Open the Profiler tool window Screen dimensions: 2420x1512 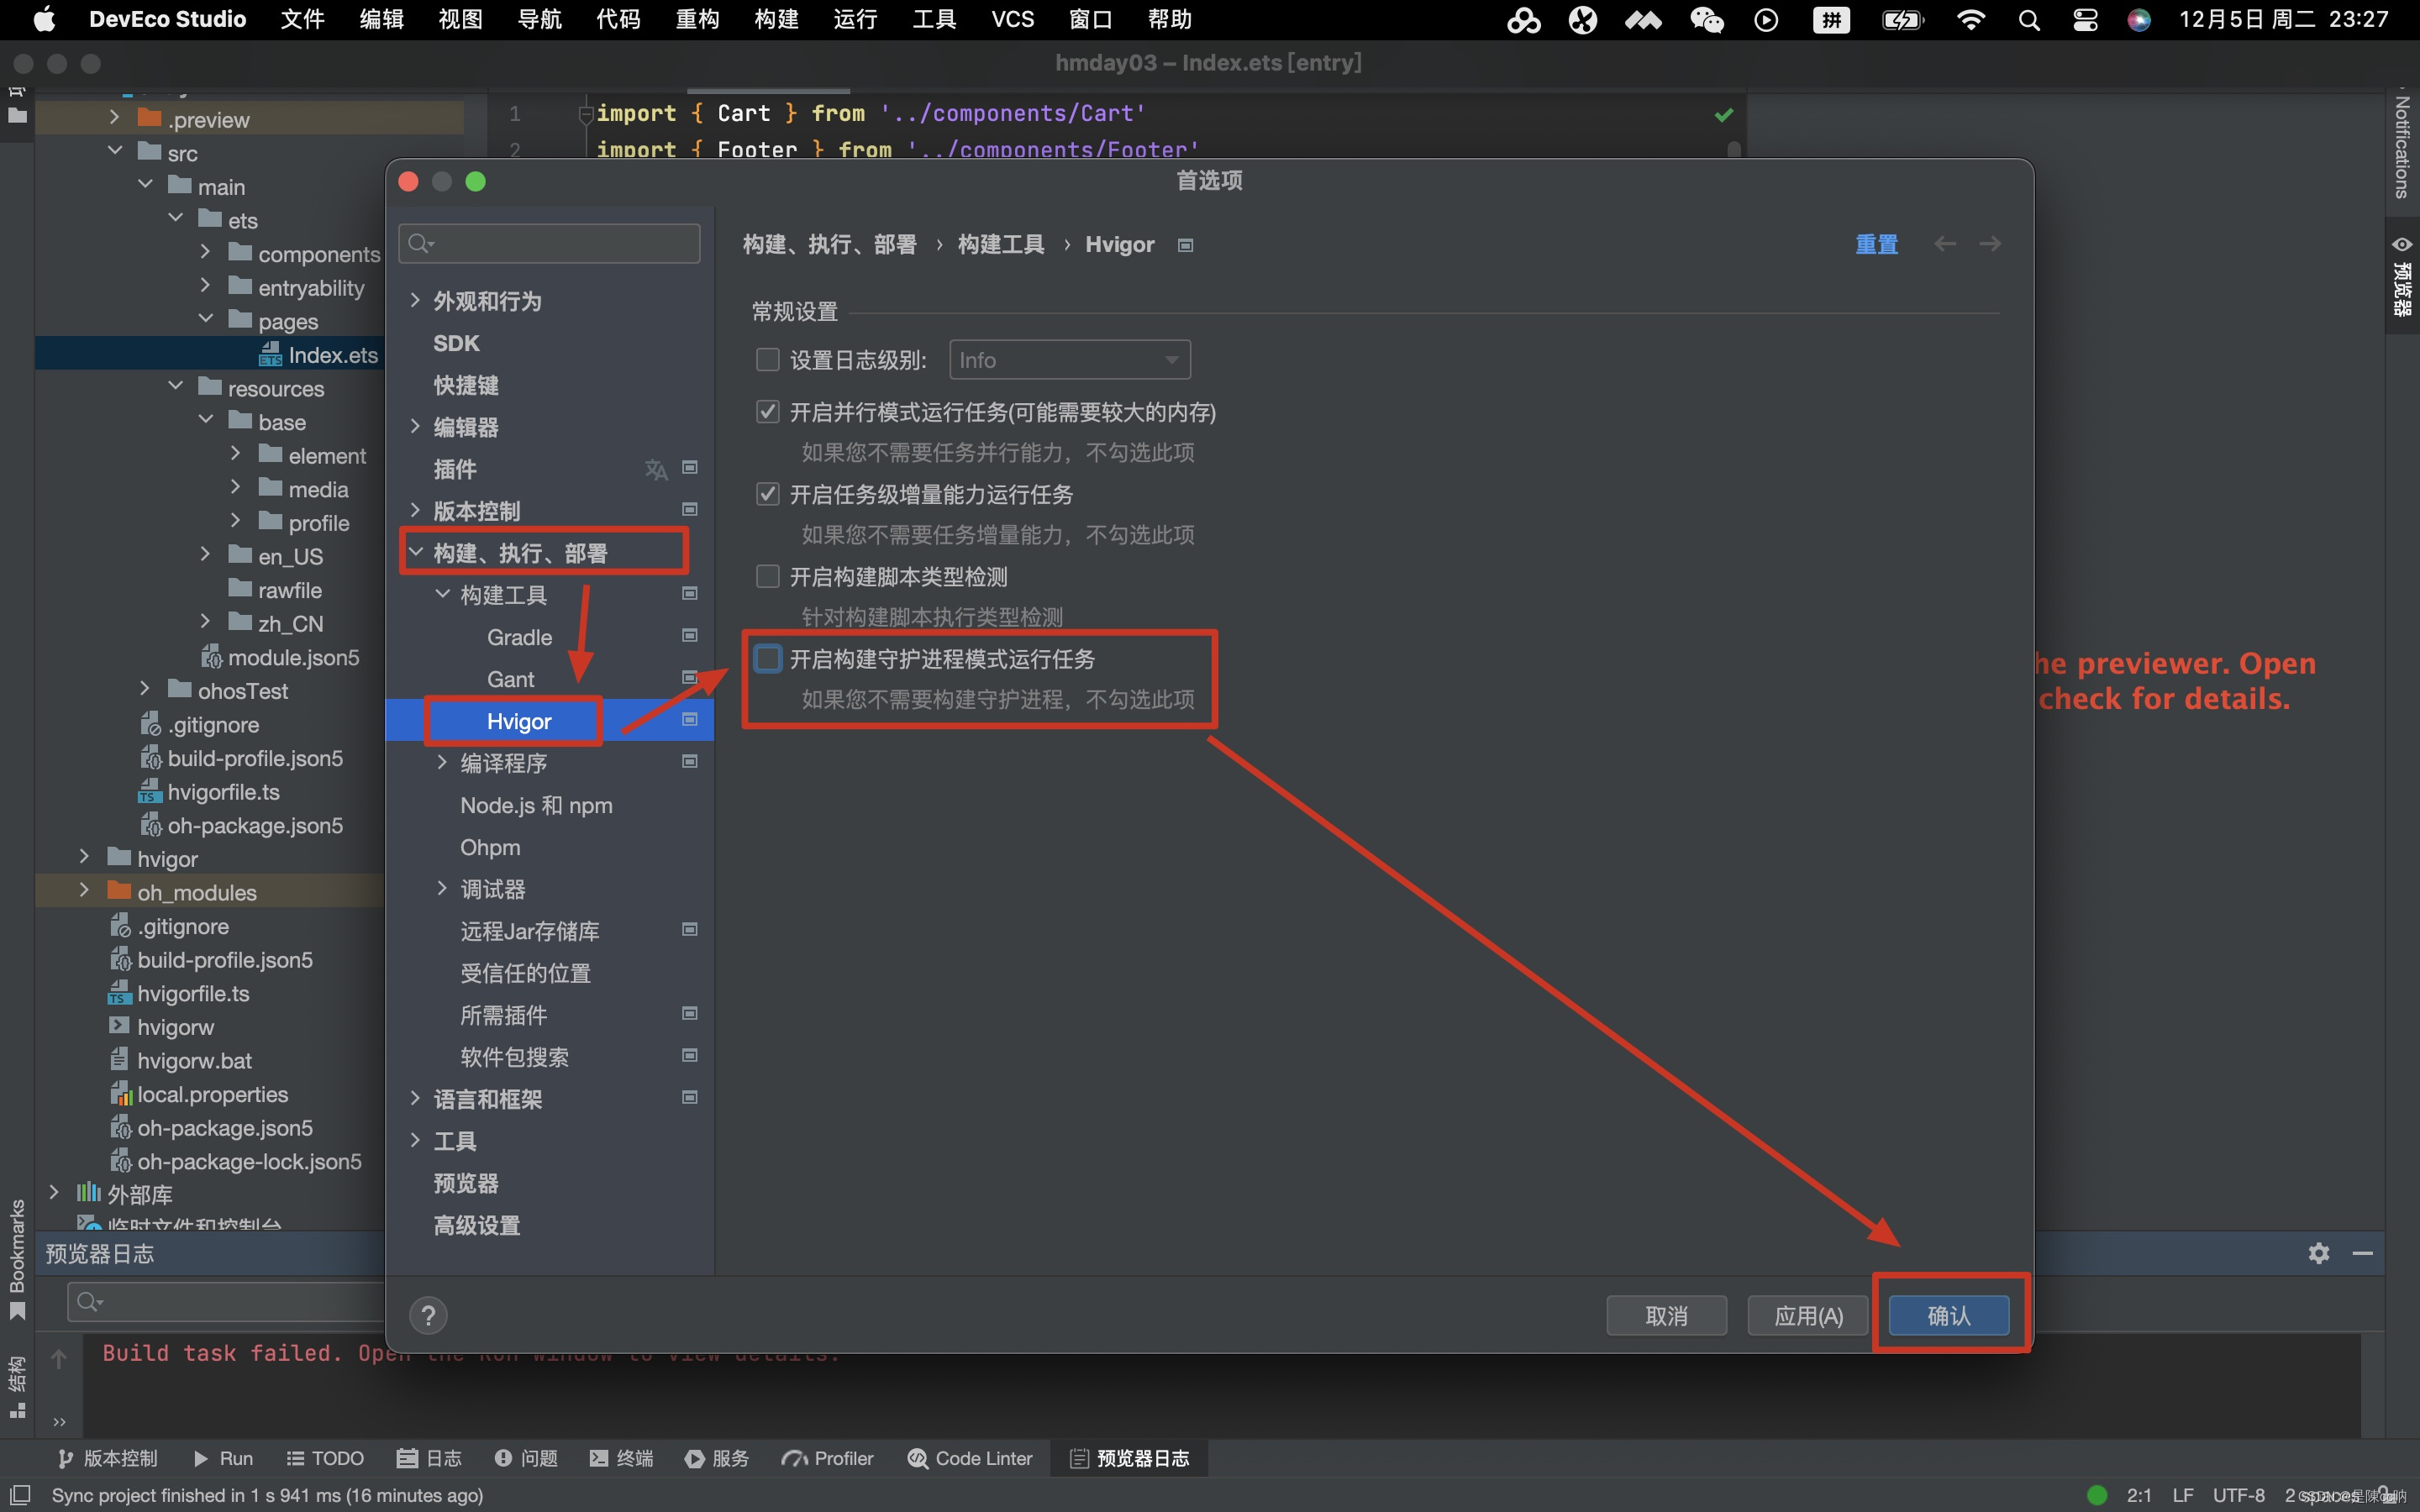(x=827, y=1458)
